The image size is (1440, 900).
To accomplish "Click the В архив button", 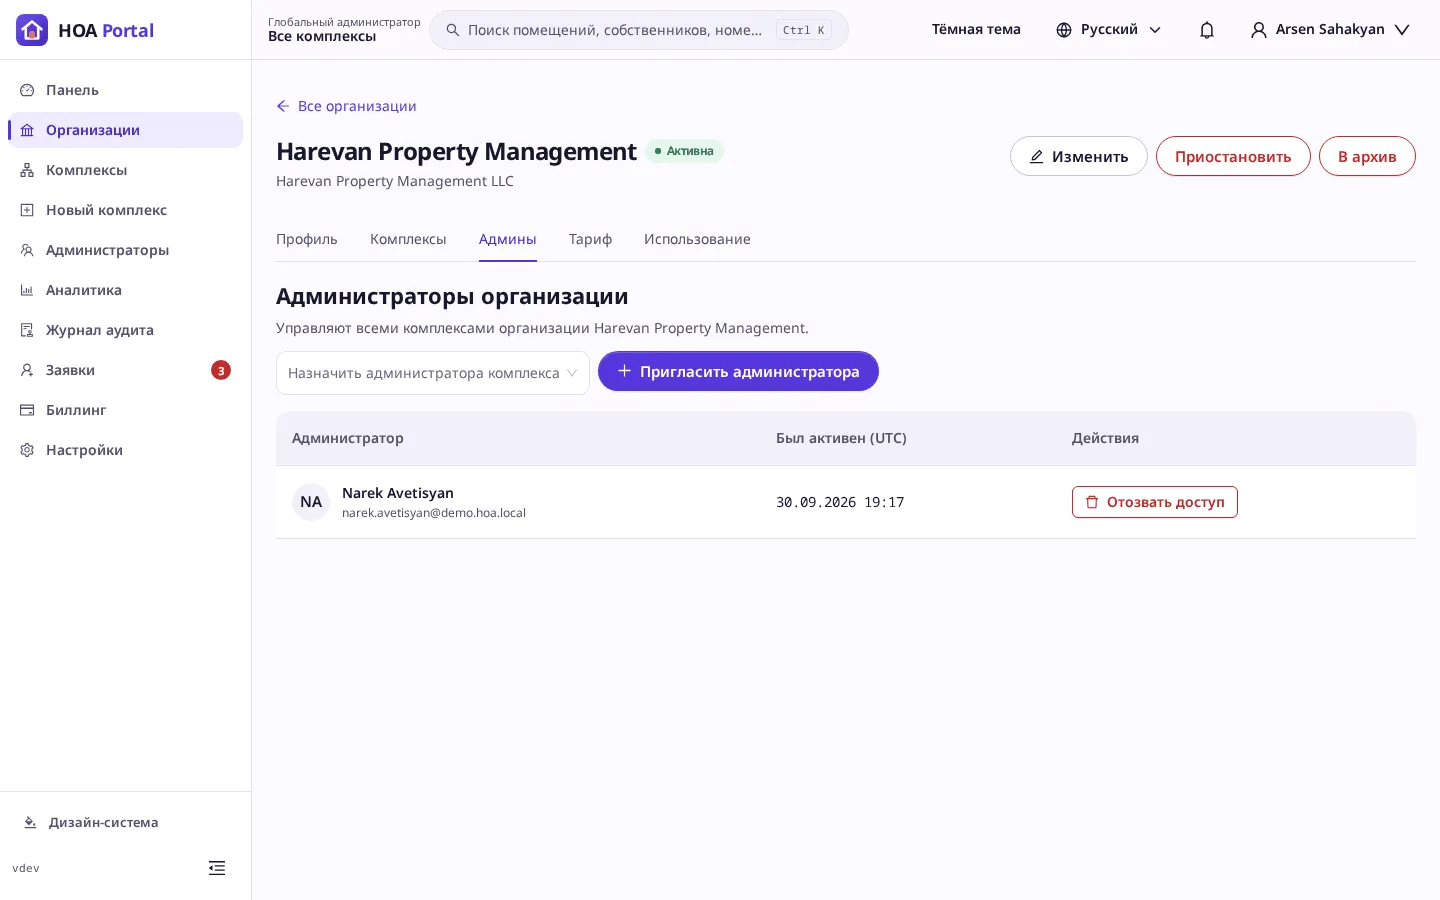I will (x=1367, y=156).
